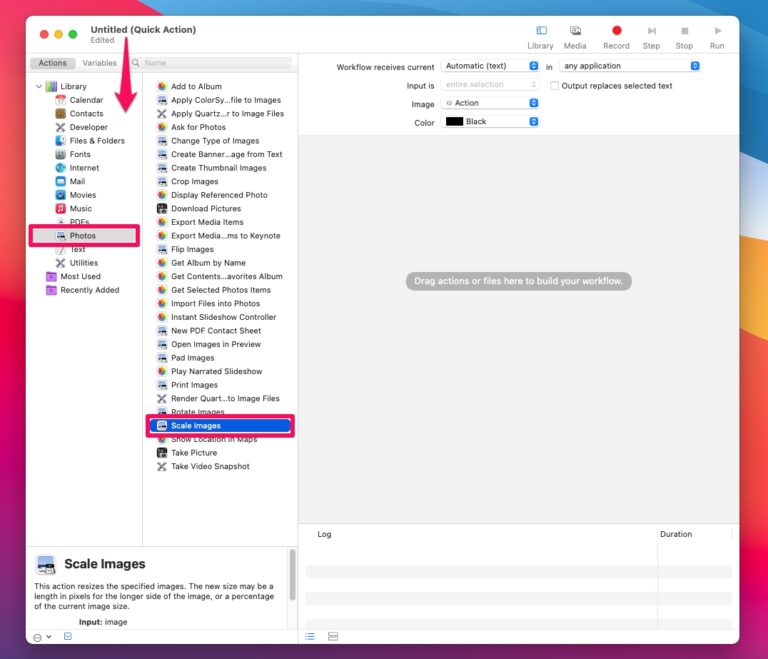Enable Output replaces selected text
This screenshot has width=768, height=659.
click(554, 86)
